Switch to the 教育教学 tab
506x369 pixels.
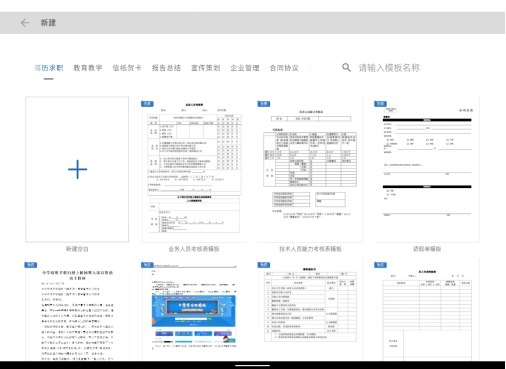(88, 68)
